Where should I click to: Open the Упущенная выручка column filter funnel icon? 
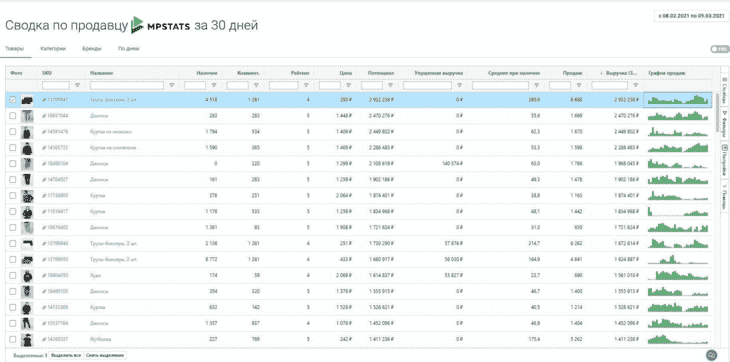point(460,86)
